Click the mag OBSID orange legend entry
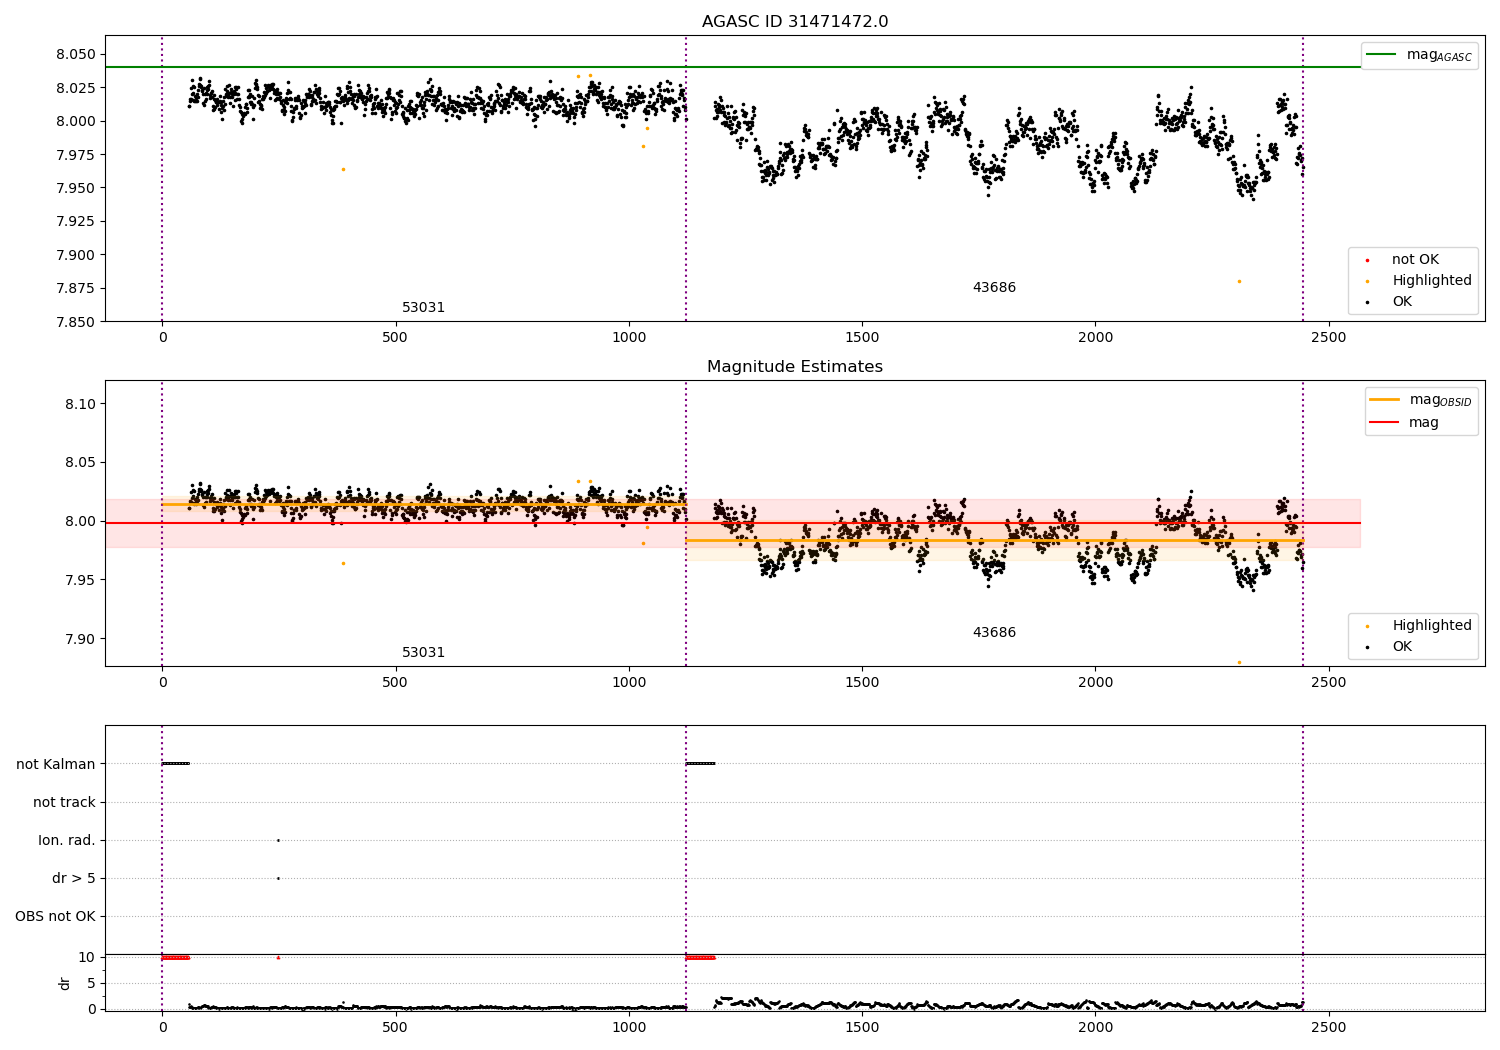The width and height of the screenshot is (1500, 1050). 1420,400
